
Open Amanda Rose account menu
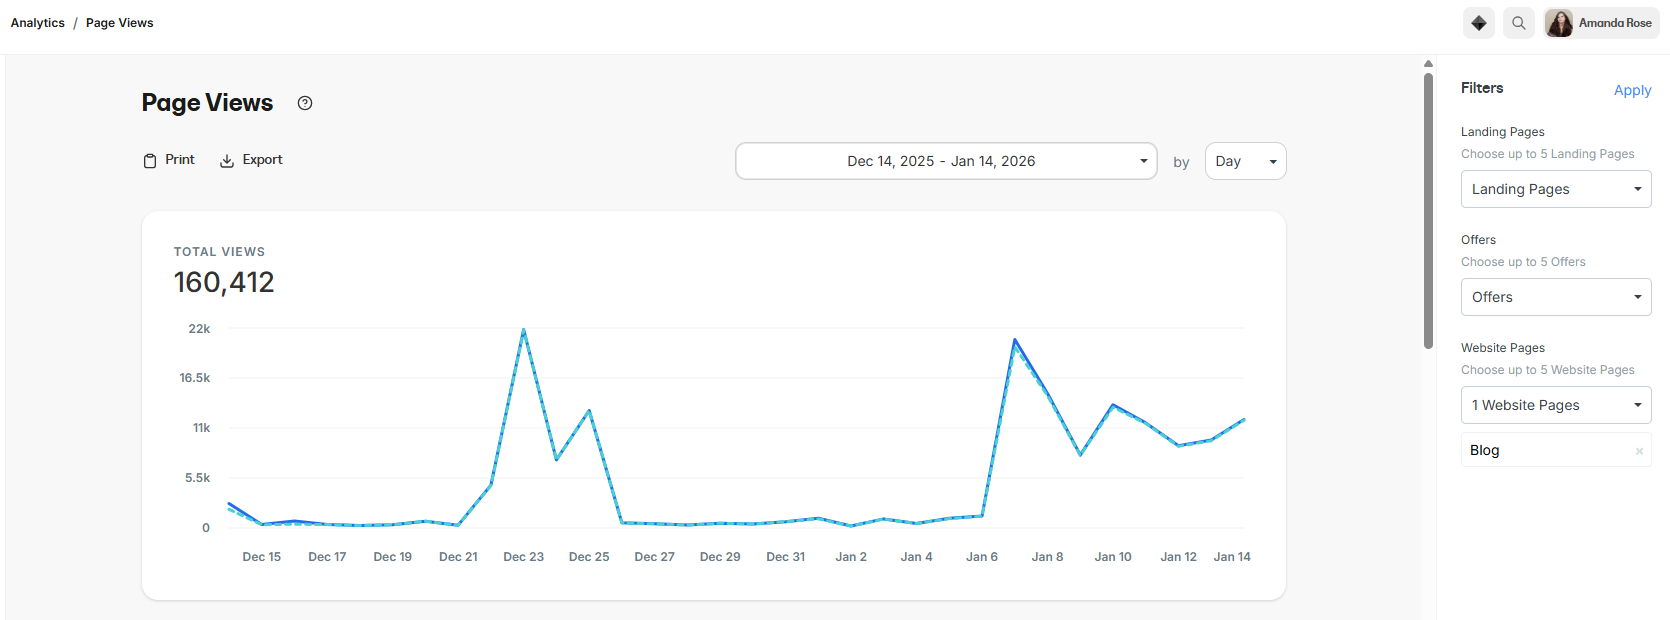(x=1602, y=23)
